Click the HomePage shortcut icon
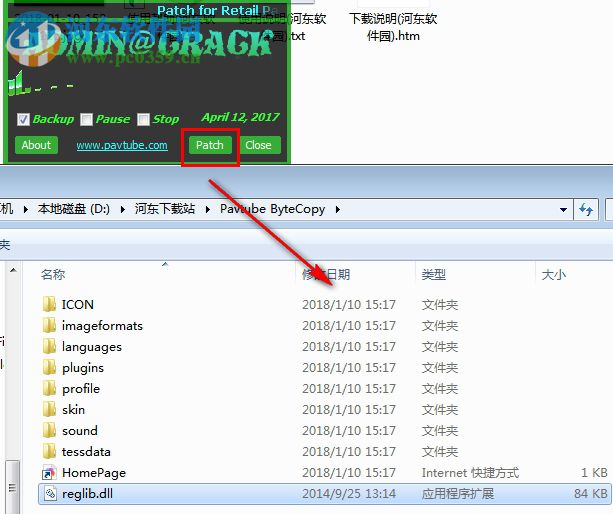Screen dimensions: 613x514 (50, 473)
